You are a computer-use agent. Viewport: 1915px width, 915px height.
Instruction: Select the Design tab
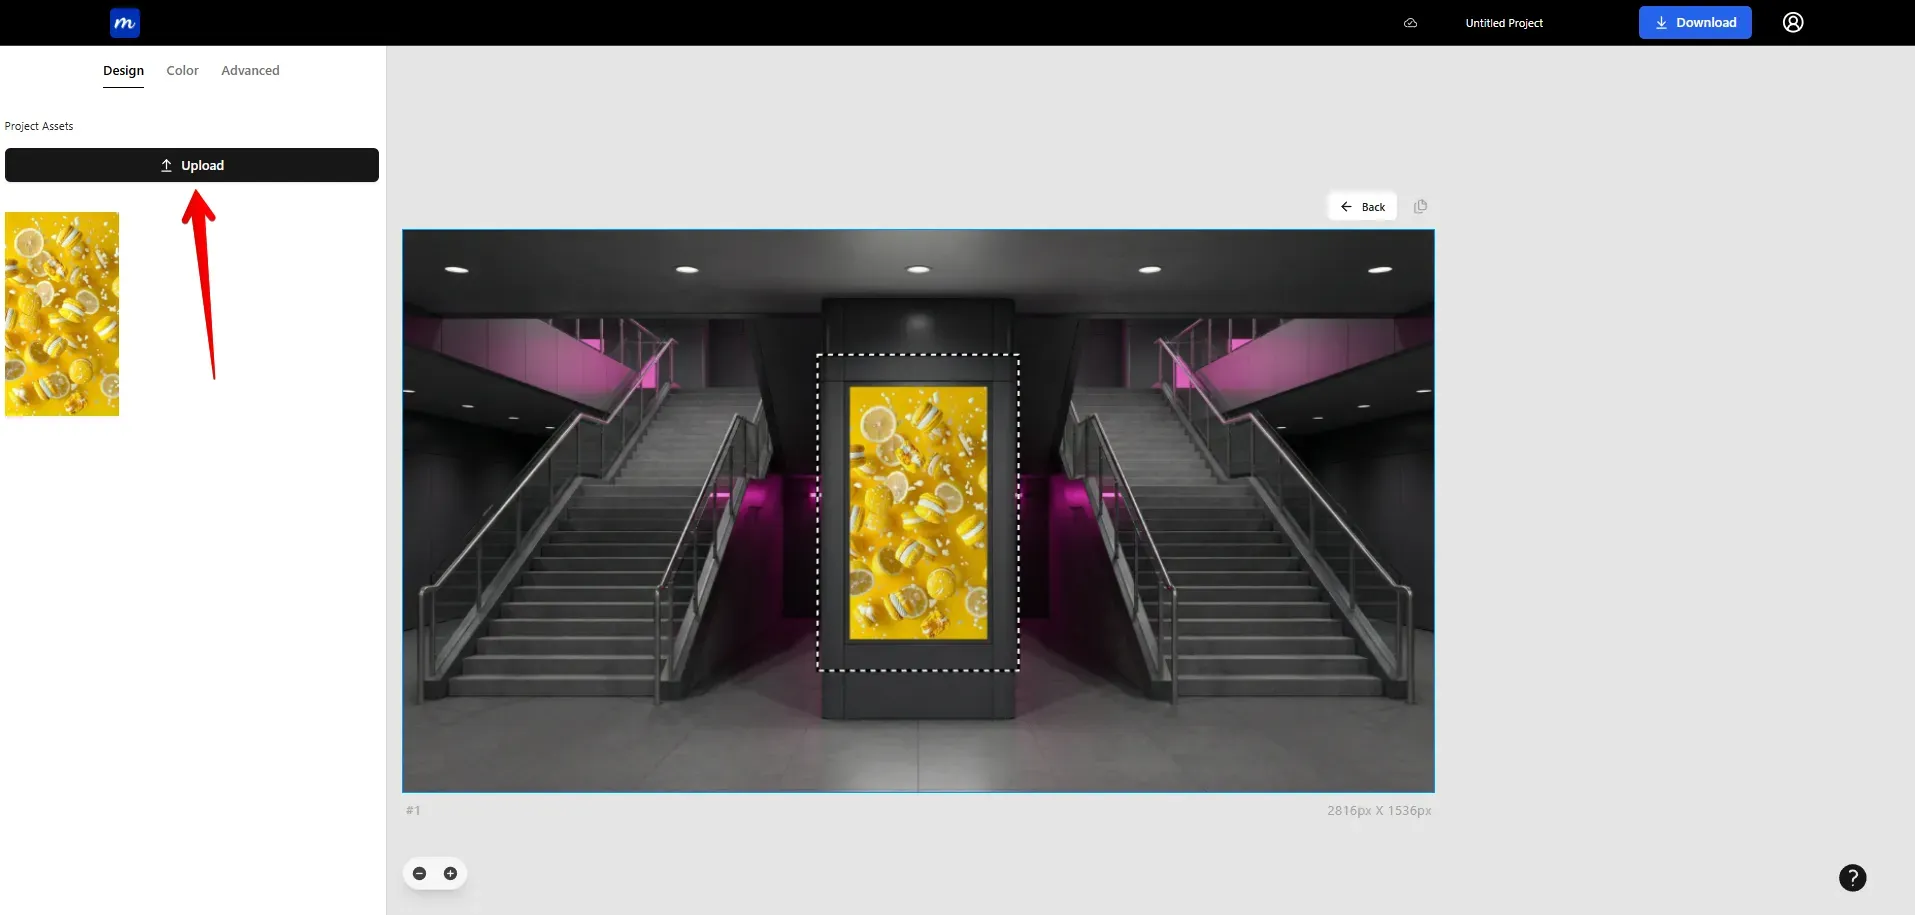pos(123,70)
